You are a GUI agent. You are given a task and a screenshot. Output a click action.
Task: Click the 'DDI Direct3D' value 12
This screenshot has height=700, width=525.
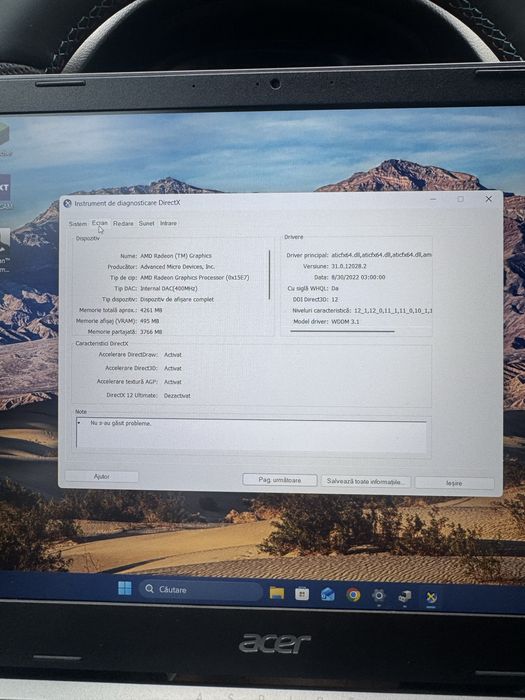[x=334, y=300]
